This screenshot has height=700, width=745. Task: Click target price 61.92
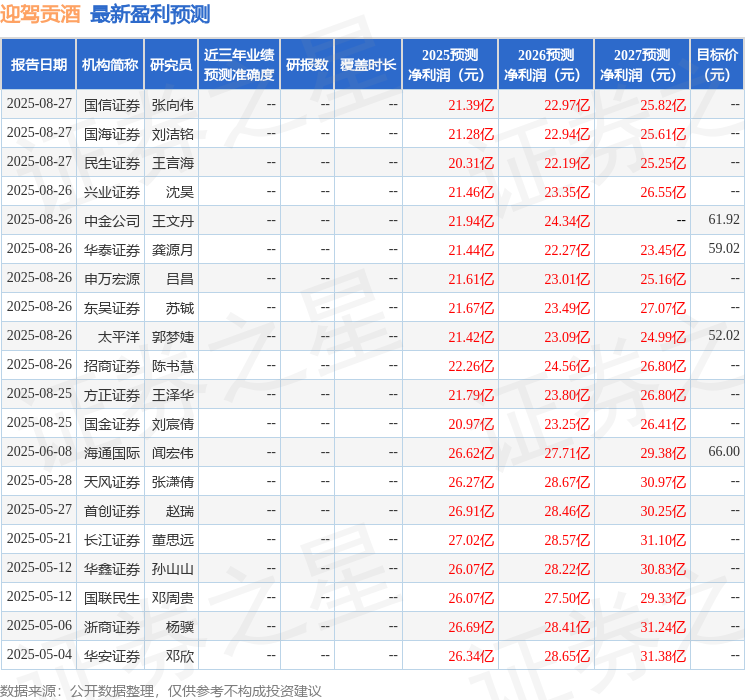click(724, 219)
